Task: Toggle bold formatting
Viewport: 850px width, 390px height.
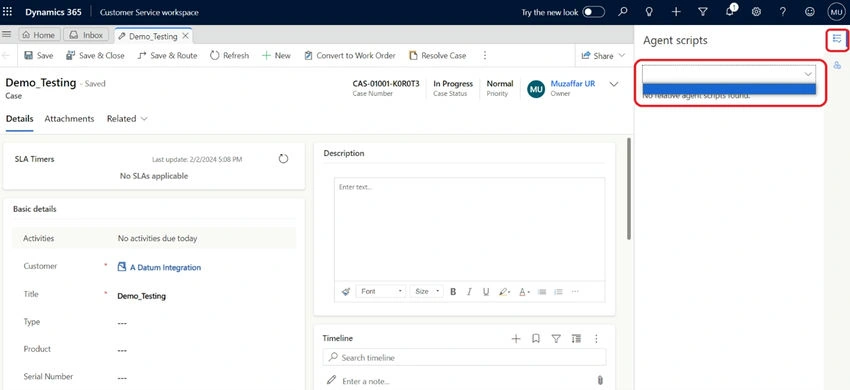Action: tap(453, 292)
